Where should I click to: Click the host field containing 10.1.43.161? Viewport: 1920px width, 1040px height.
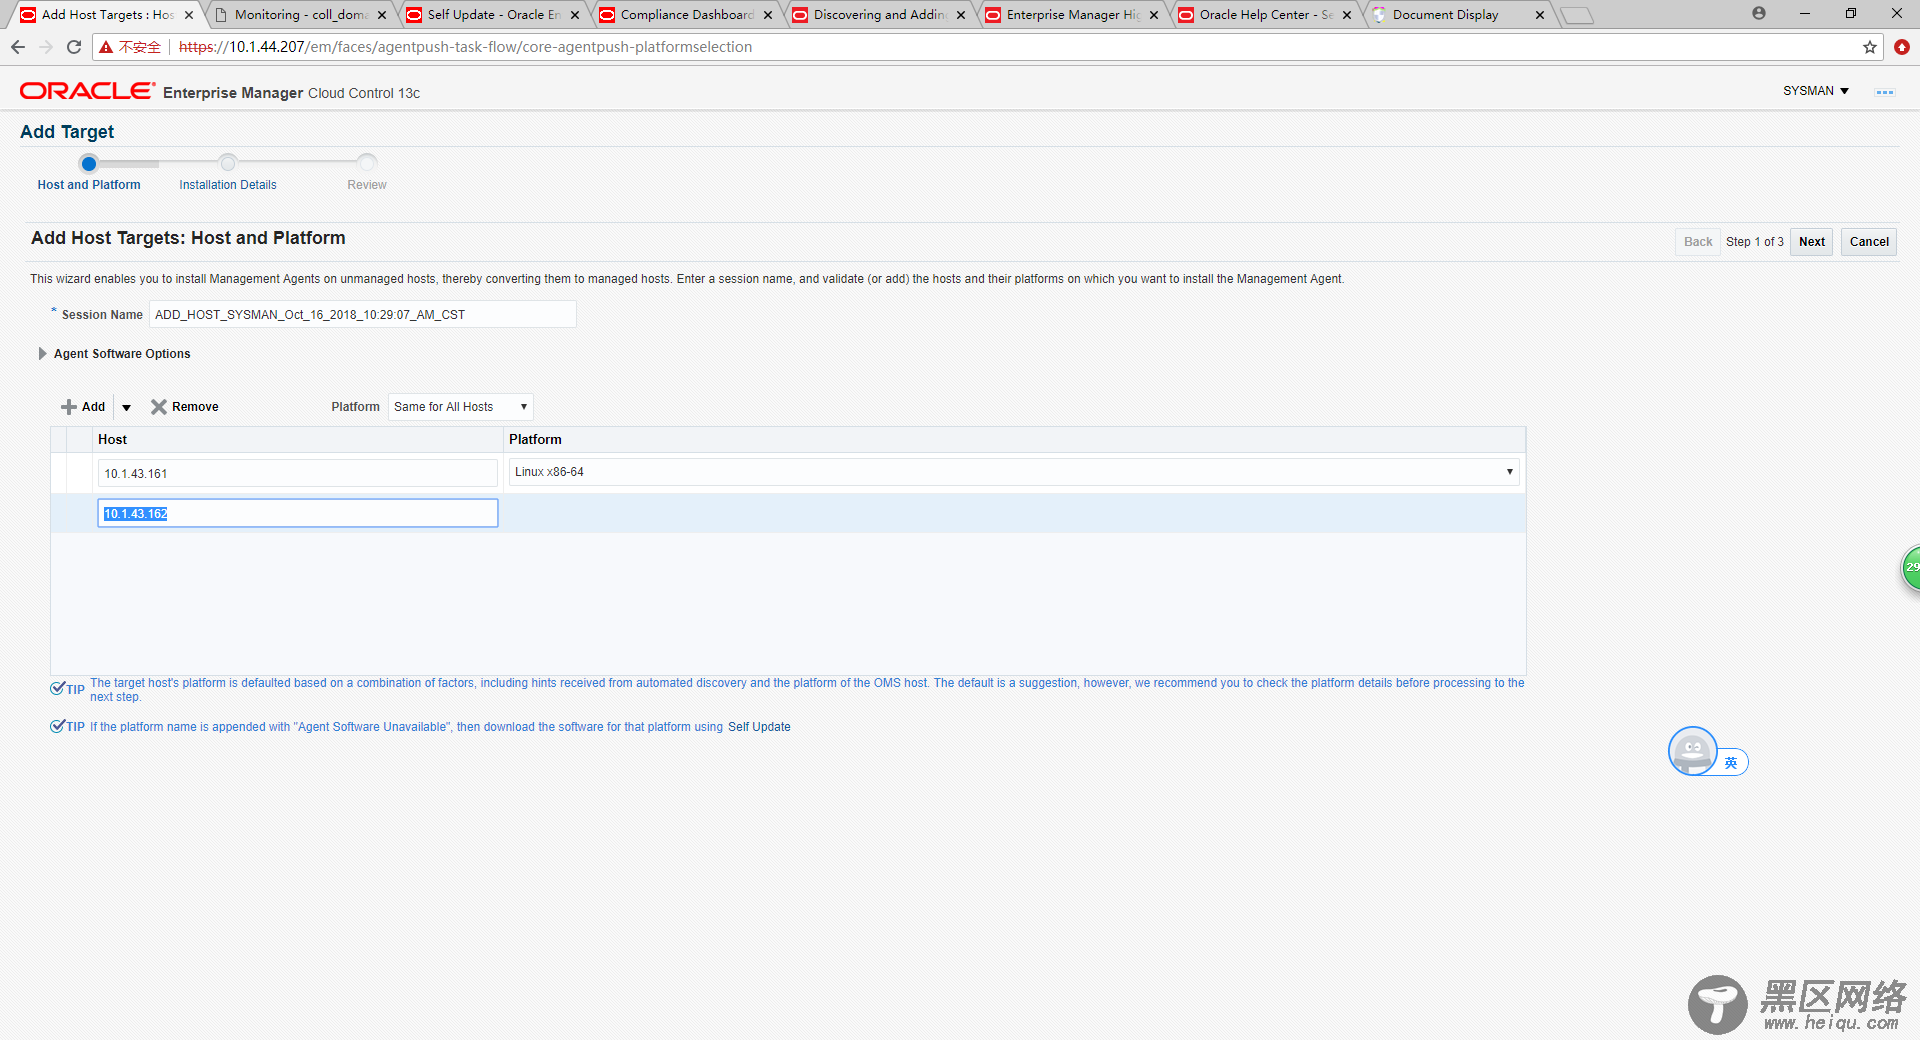pyautogui.click(x=298, y=473)
